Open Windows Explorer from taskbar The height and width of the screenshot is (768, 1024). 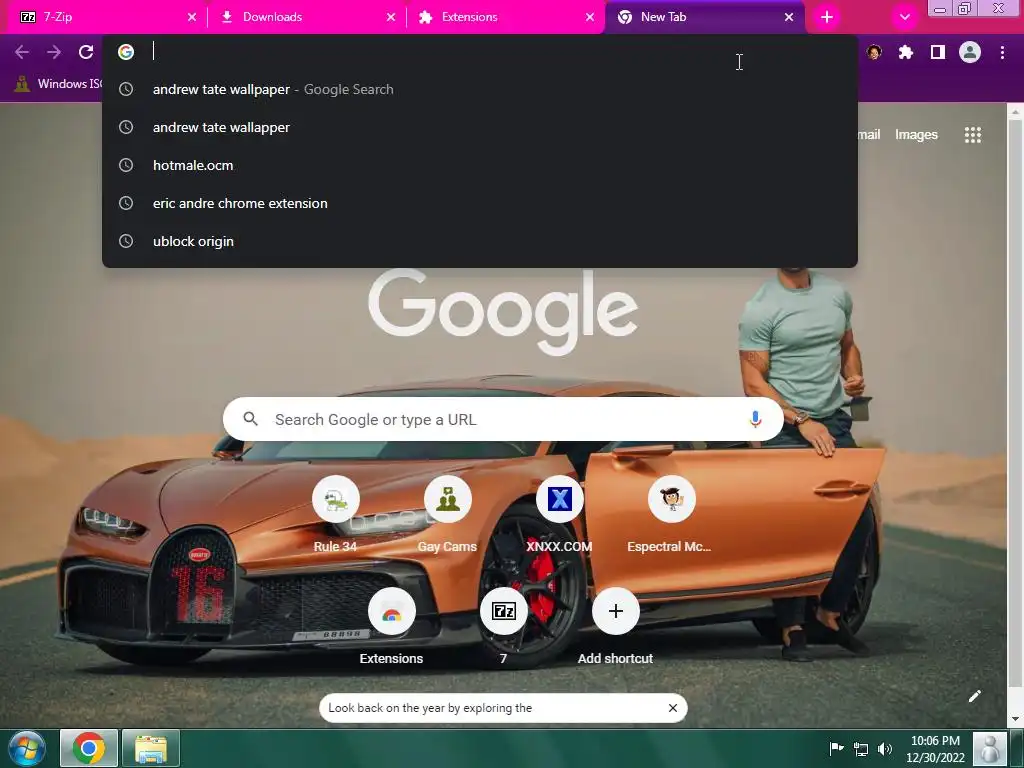pyautogui.click(x=150, y=748)
